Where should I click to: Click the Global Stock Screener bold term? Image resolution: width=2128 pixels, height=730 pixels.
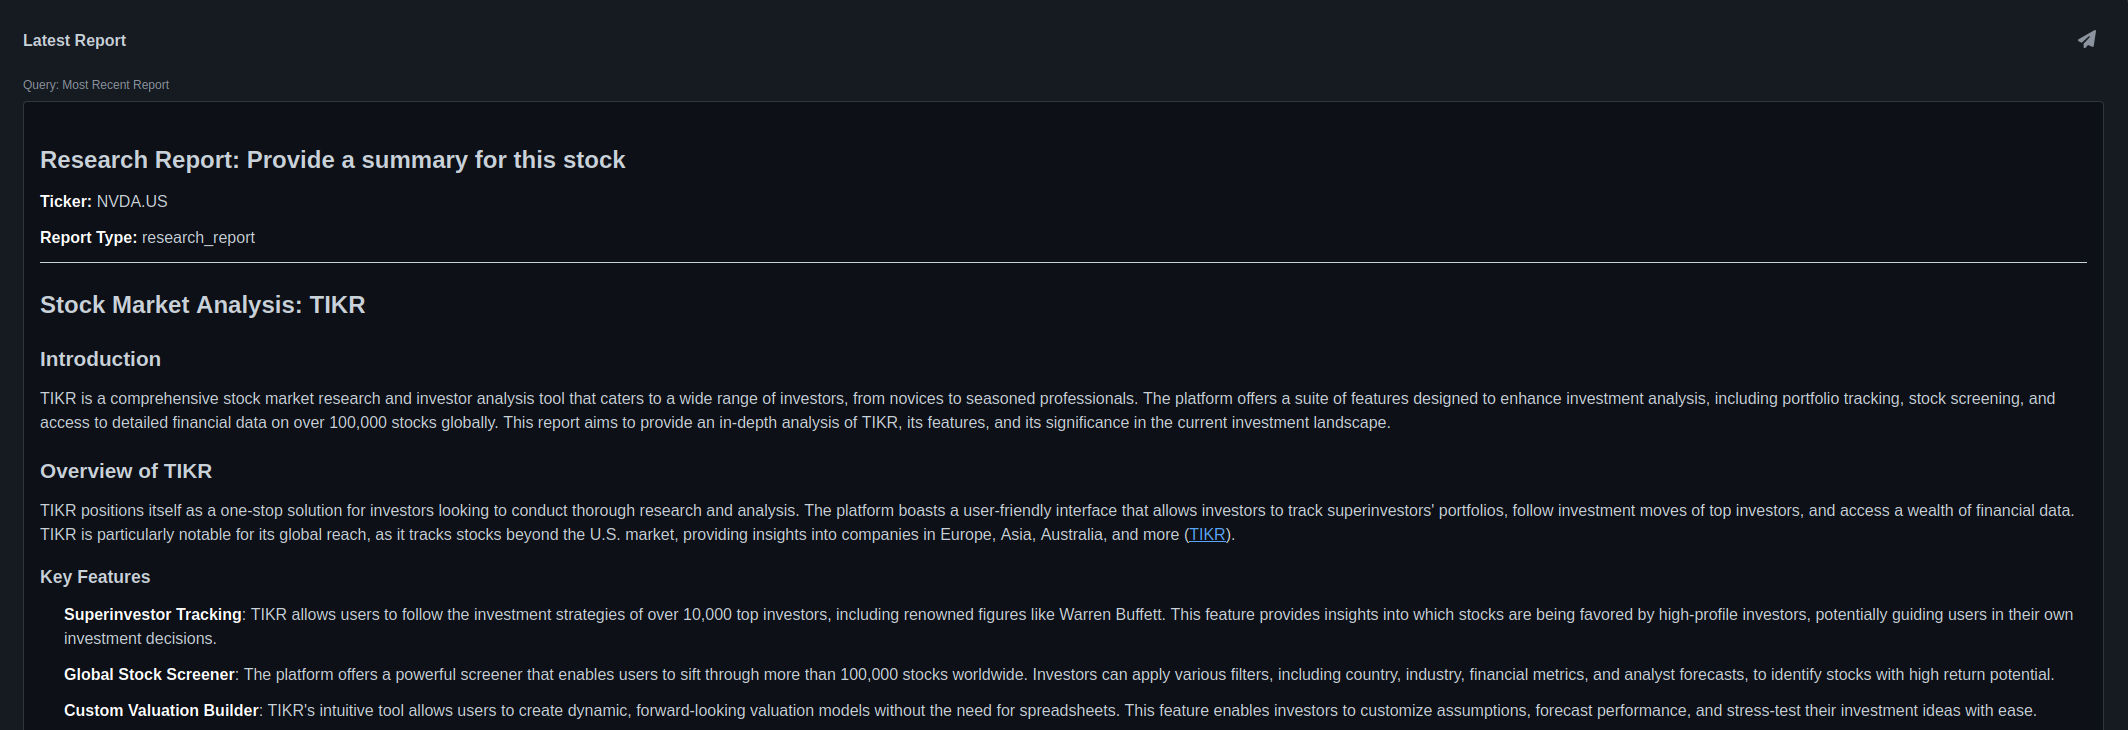click(149, 675)
